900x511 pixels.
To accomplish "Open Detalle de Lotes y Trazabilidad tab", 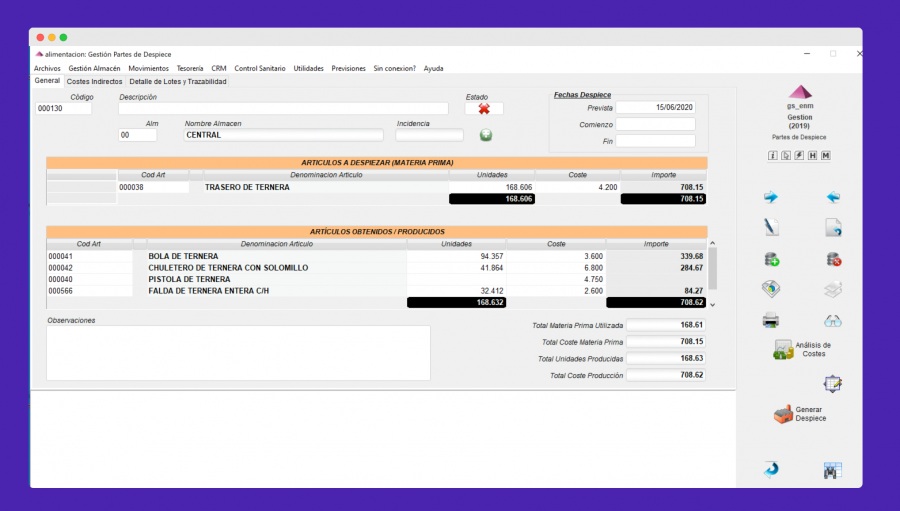I will click(178, 82).
